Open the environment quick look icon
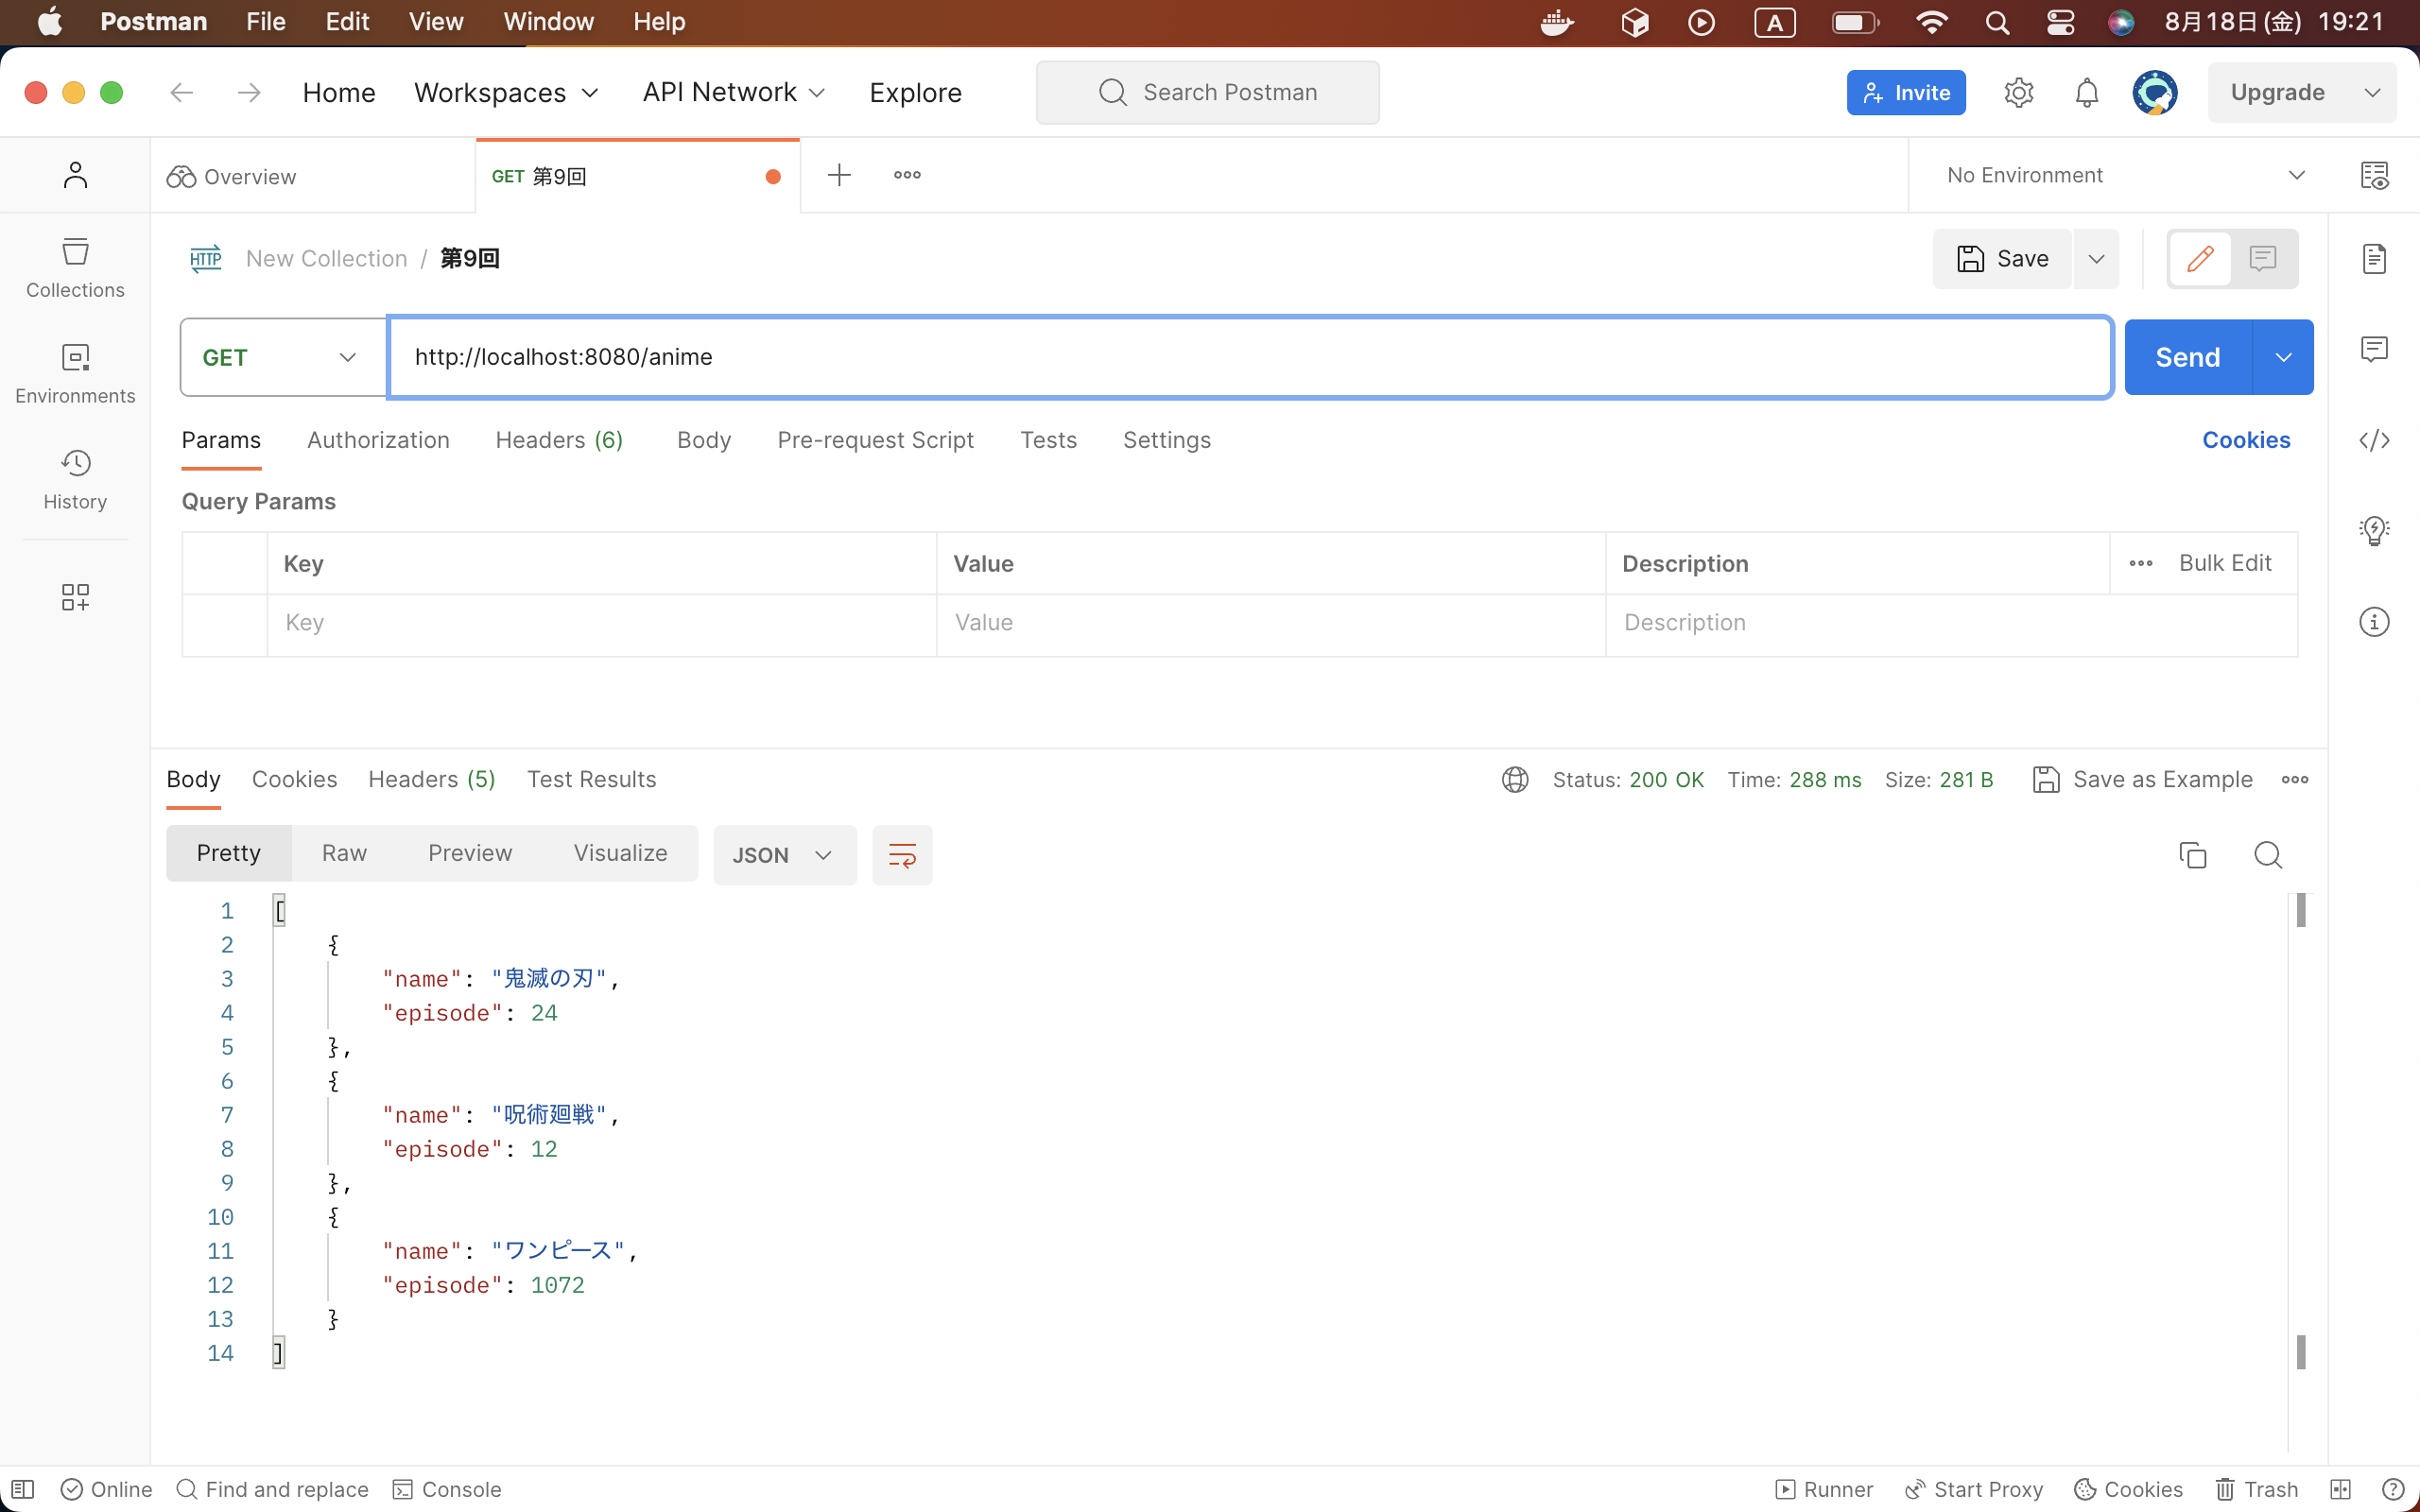Image resolution: width=2420 pixels, height=1512 pixels. point(2374,176)
